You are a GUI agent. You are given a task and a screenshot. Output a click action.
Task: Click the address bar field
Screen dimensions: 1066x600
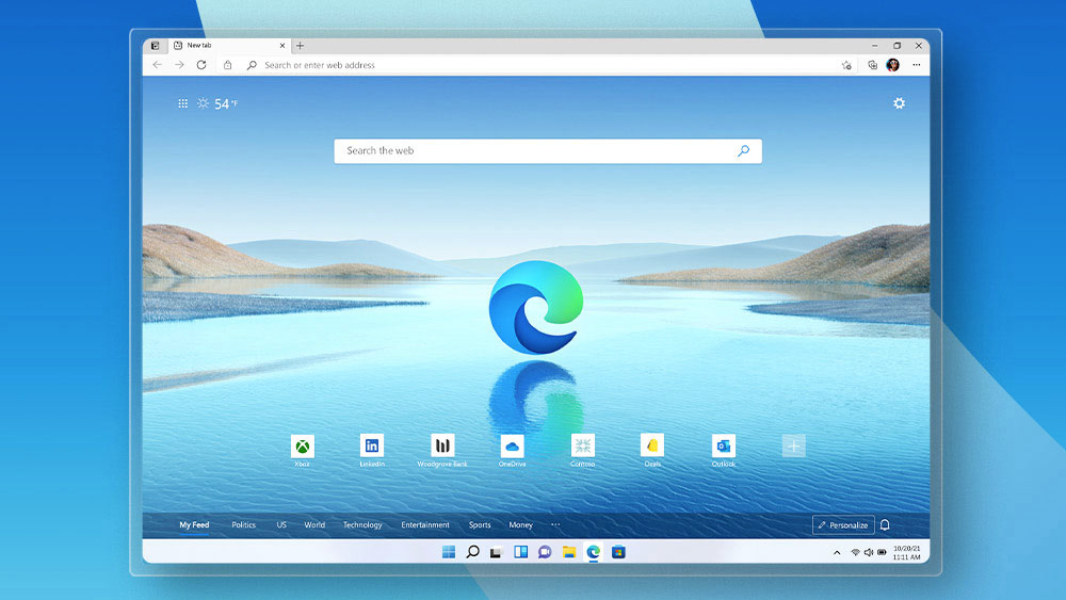click(x=537, y=65)
